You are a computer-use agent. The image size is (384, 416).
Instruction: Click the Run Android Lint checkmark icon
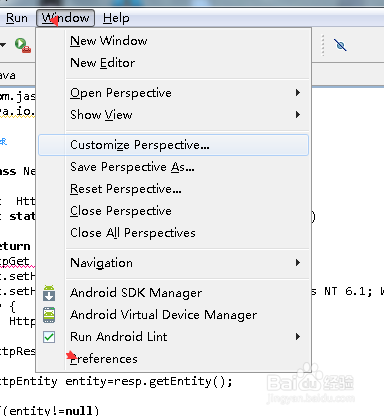coord(49,337)
